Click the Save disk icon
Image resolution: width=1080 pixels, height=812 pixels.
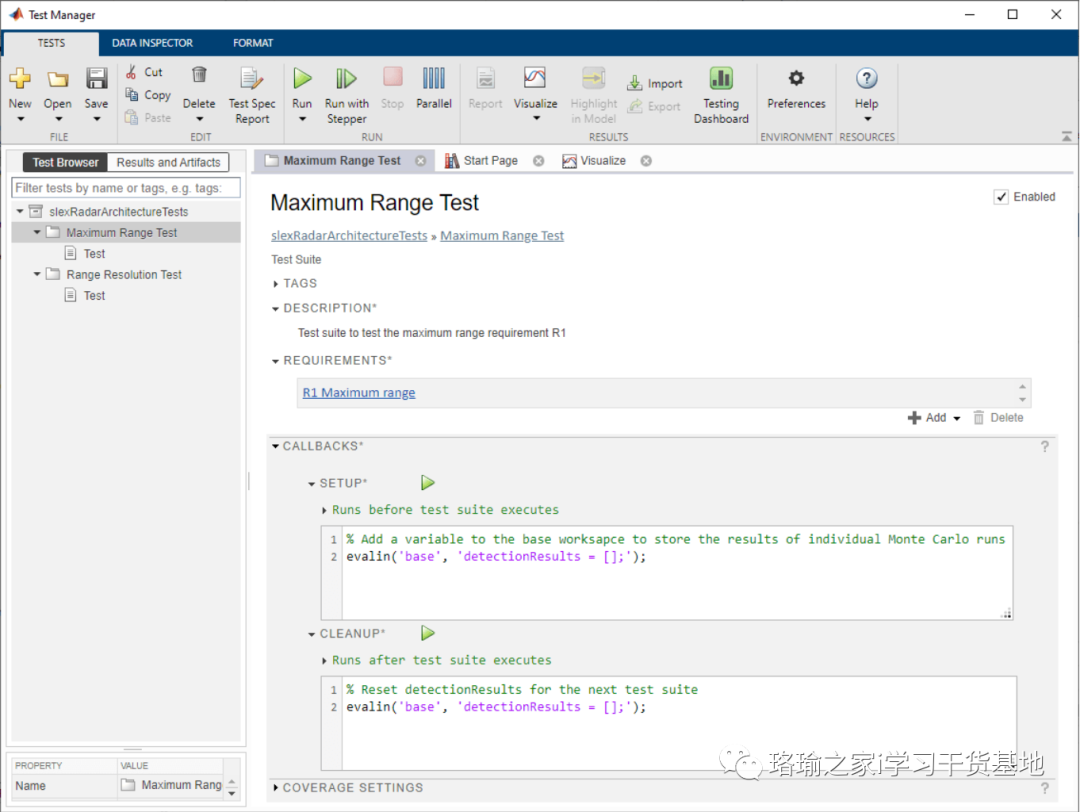tap(96, 79)
